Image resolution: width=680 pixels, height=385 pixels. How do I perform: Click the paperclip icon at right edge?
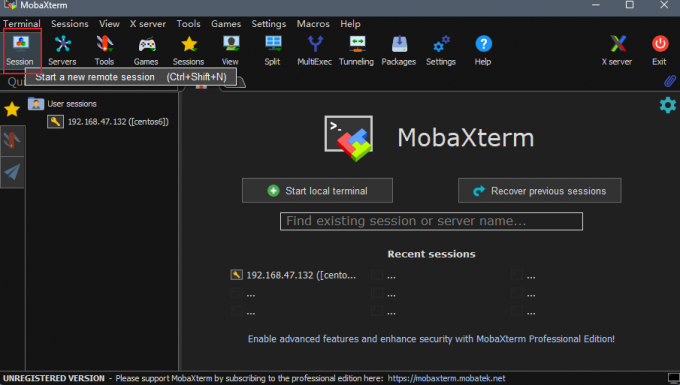[670, 81]
